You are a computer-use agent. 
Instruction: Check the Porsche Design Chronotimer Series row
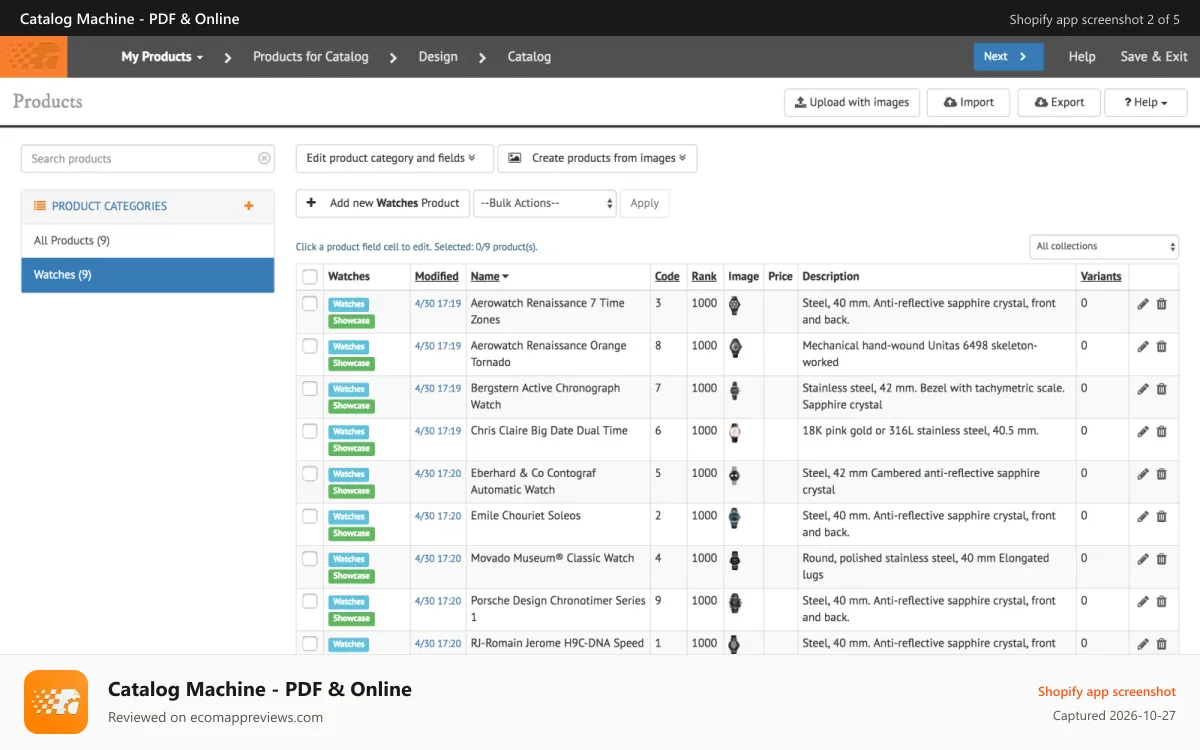click(310, 601)
